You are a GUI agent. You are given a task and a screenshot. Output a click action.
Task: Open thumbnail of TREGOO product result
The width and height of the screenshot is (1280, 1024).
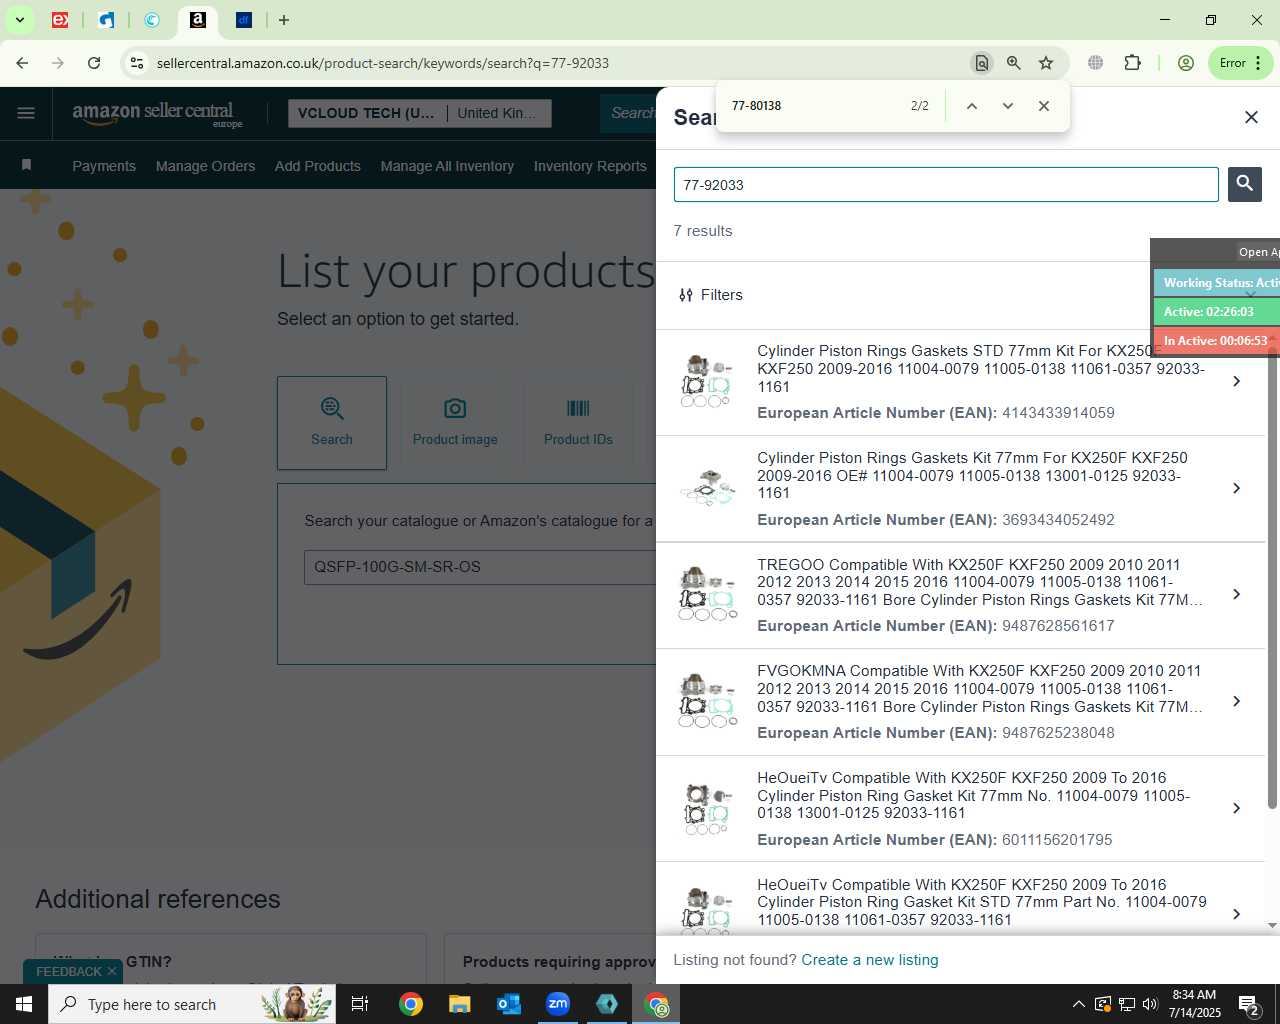pos(708,594)
